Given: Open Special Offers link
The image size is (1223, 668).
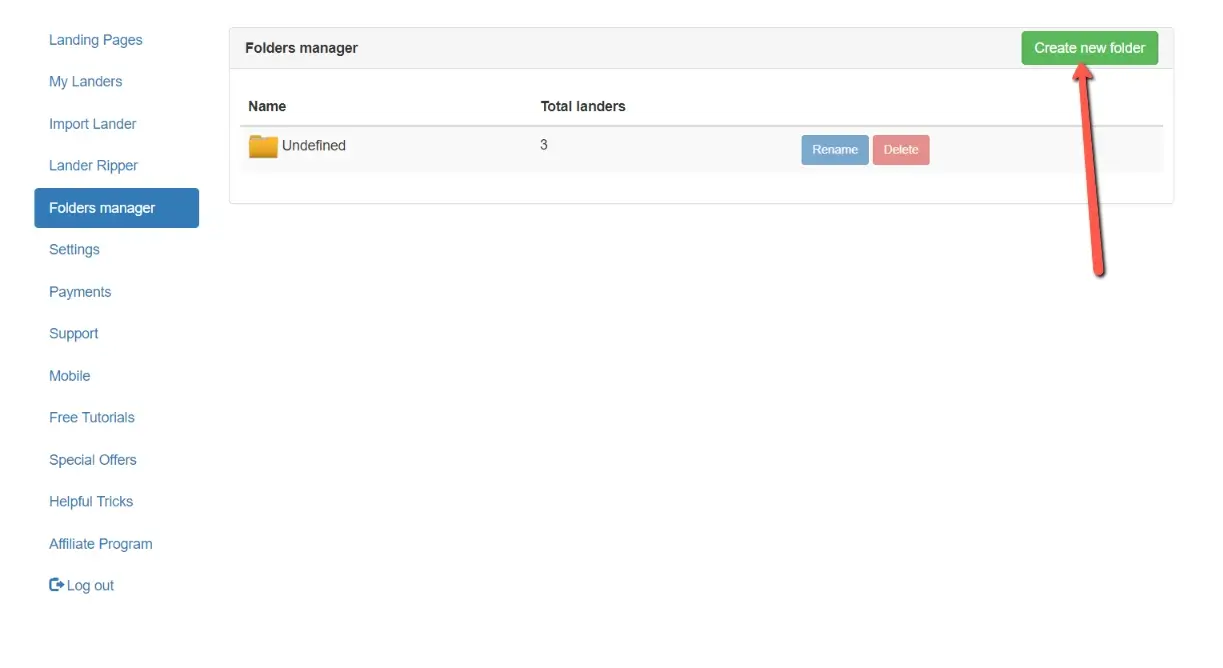Looking at the screenshot, I should (x=92, y=460).
